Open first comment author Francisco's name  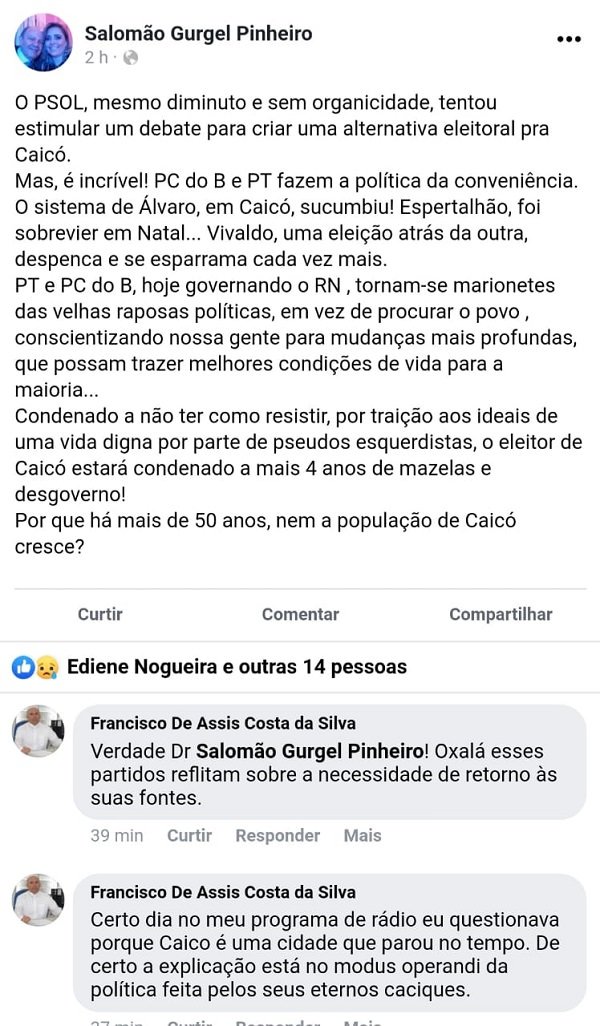[x=222, y=723]
